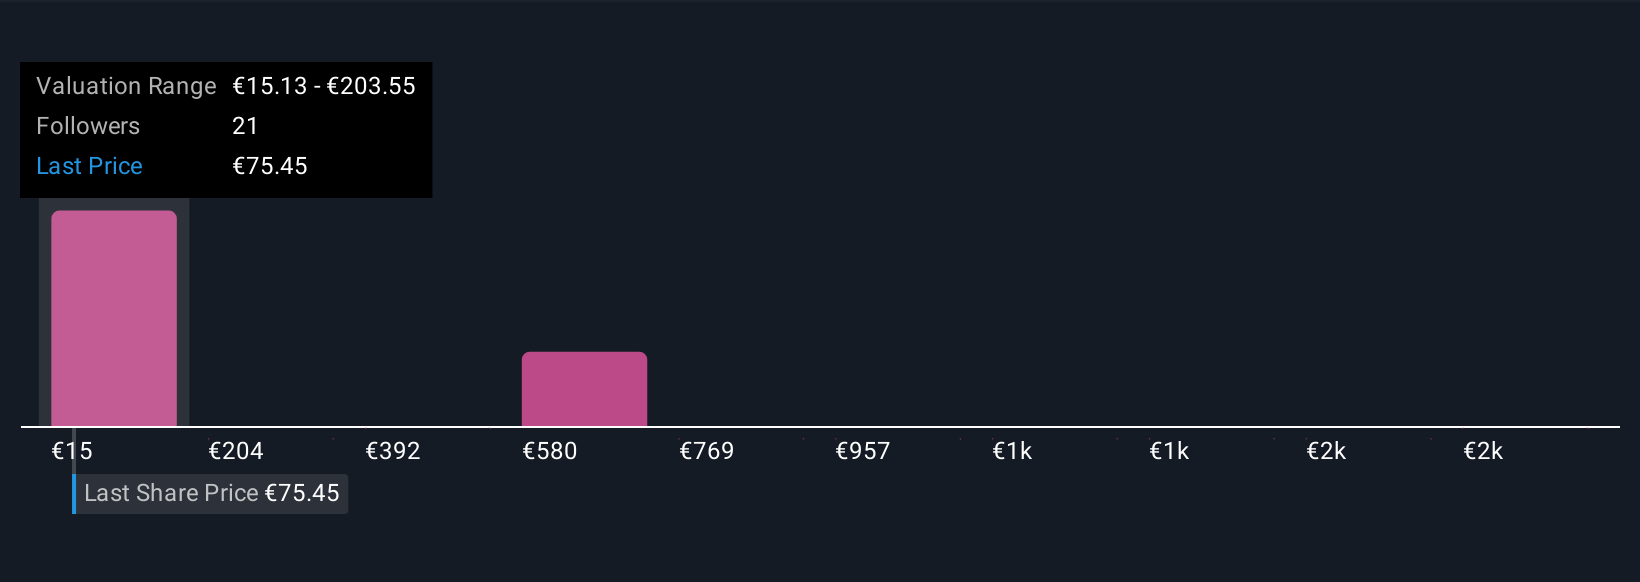Viewport: 1640px width, 582px height.
Task: Open the blue Last Price link in tooltip
Action: tap(89, 166)
